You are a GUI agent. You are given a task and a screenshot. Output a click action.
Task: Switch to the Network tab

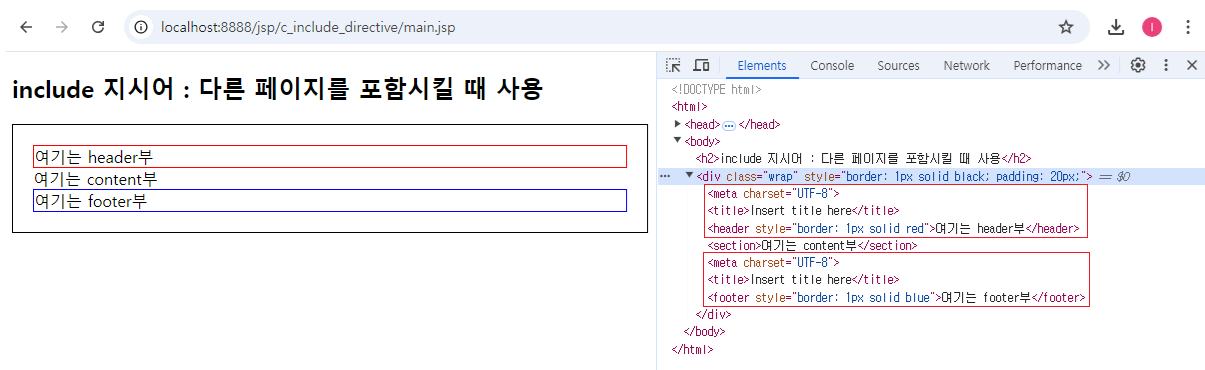point(966,65)
